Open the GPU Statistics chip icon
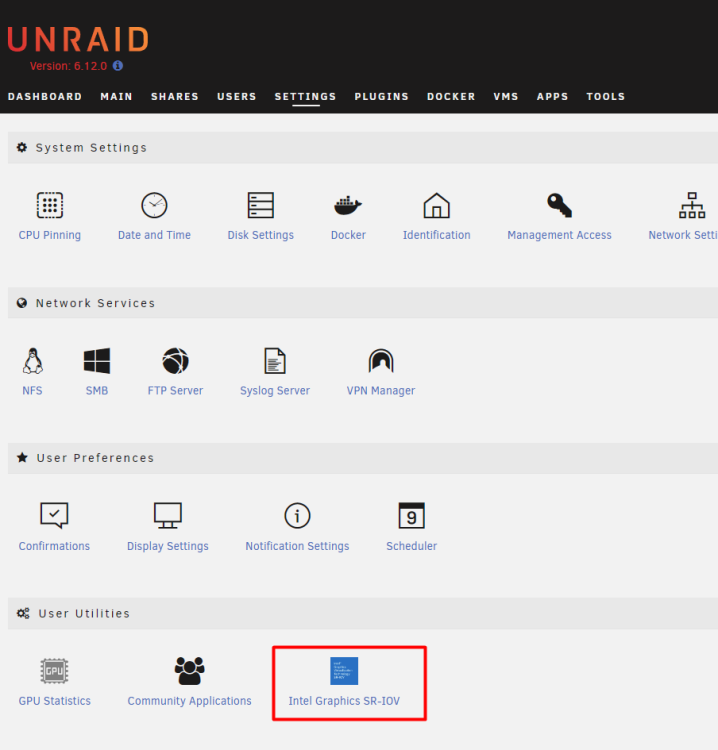The width and height of the screenshot is (718, 750). [54, 671]
